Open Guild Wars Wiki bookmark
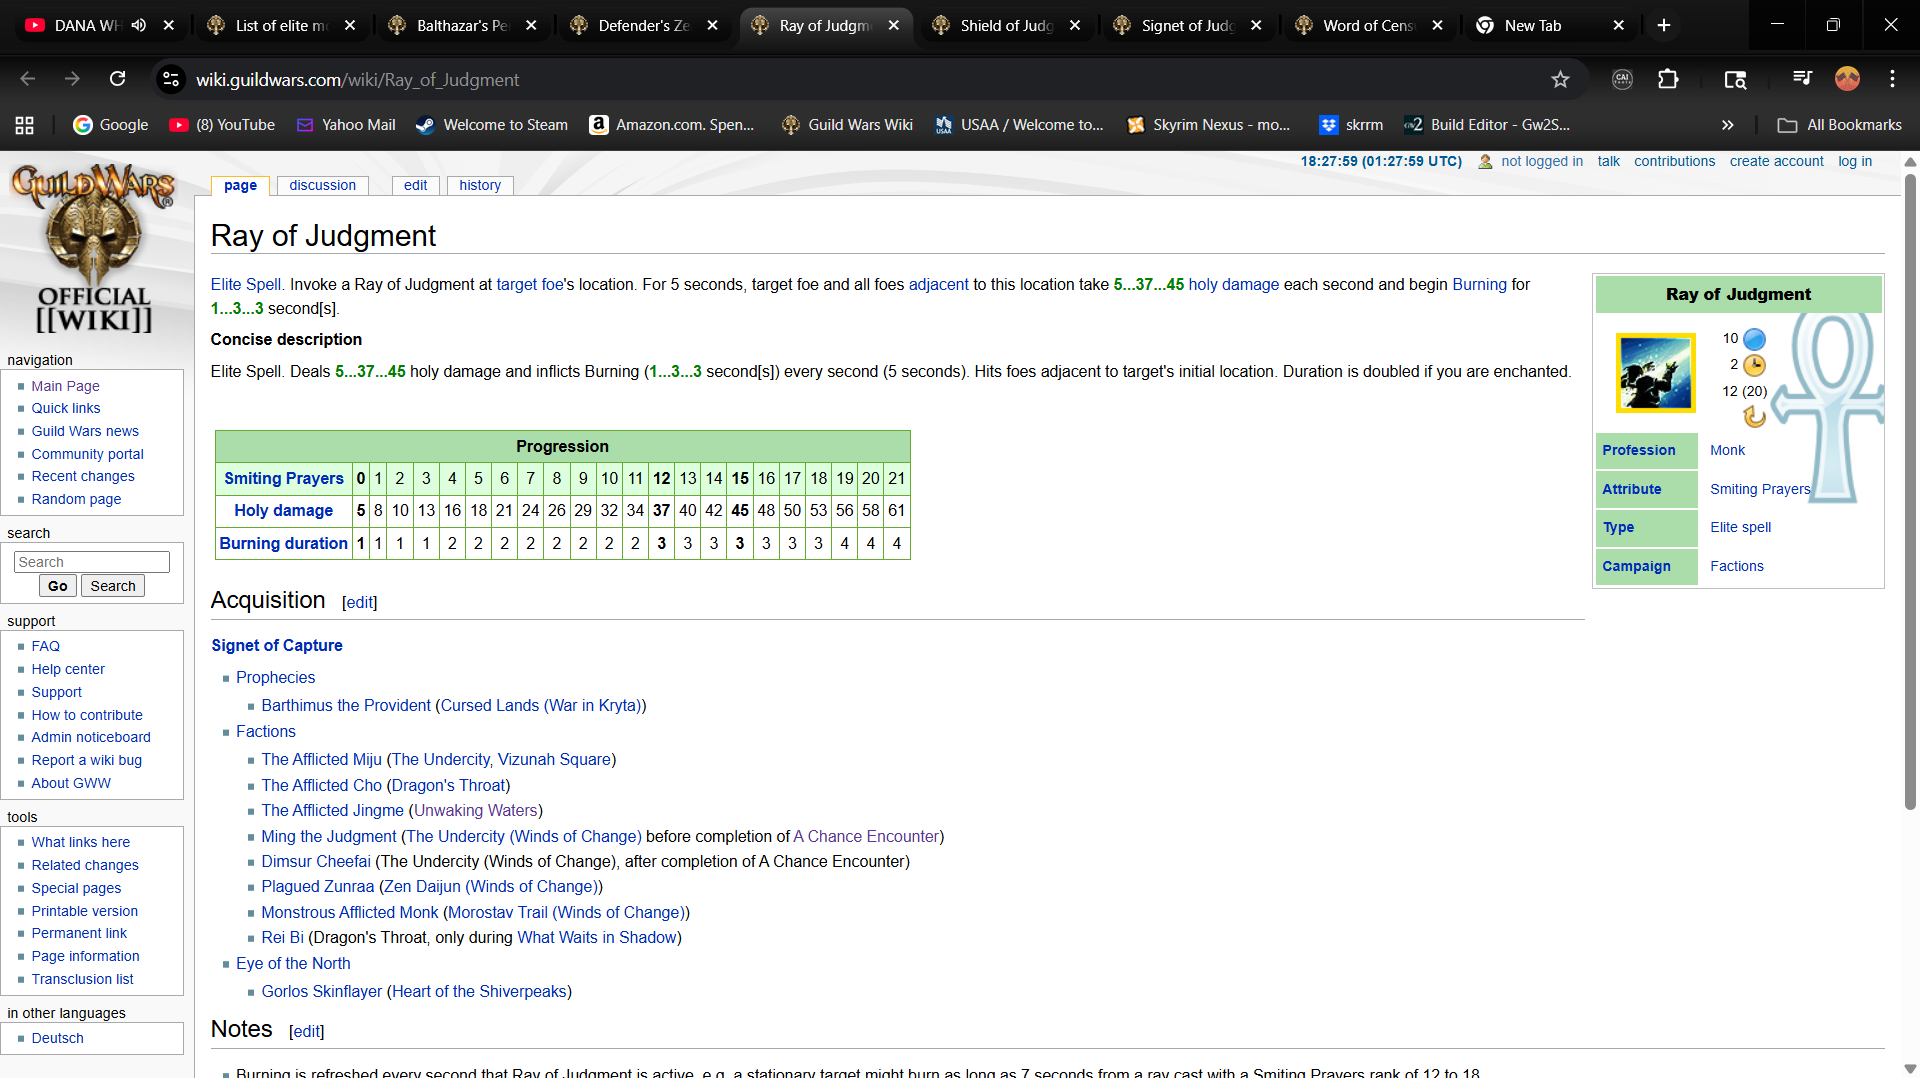This screenshot has height=1078, width=1920. tap(847, 125)
